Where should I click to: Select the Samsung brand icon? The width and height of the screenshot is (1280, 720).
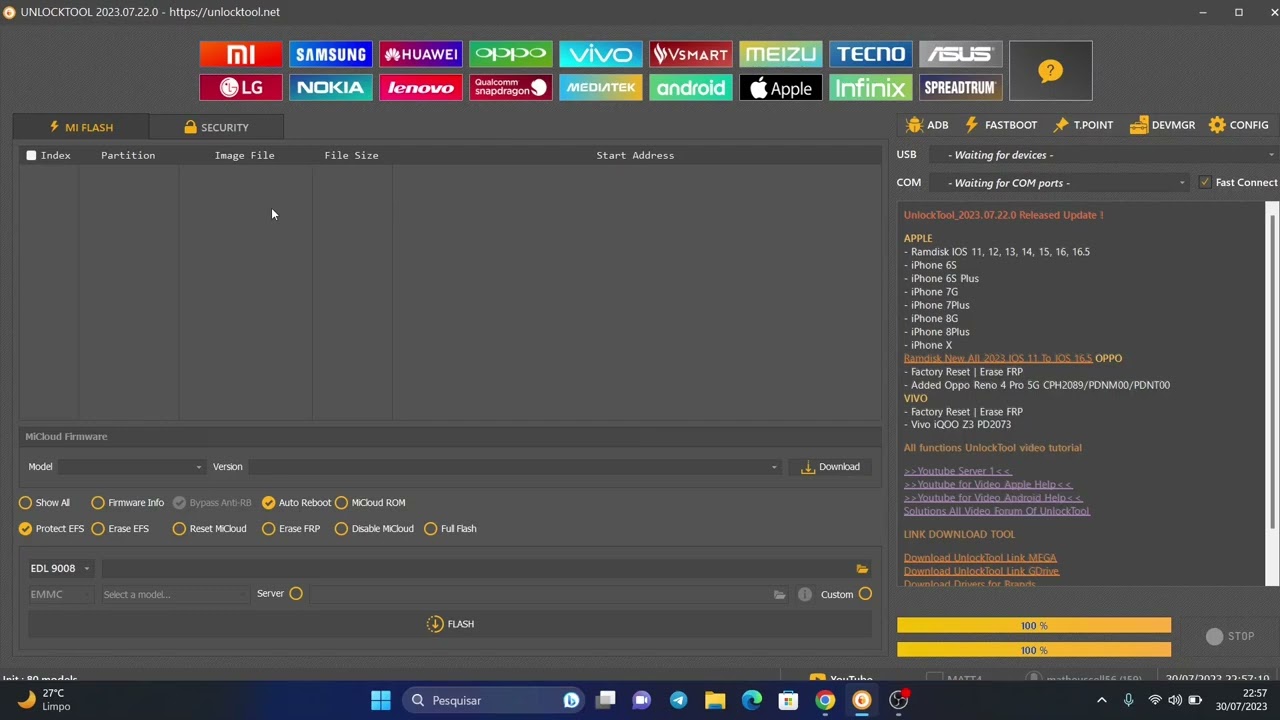pyautogui.click(x=331, y=54)
